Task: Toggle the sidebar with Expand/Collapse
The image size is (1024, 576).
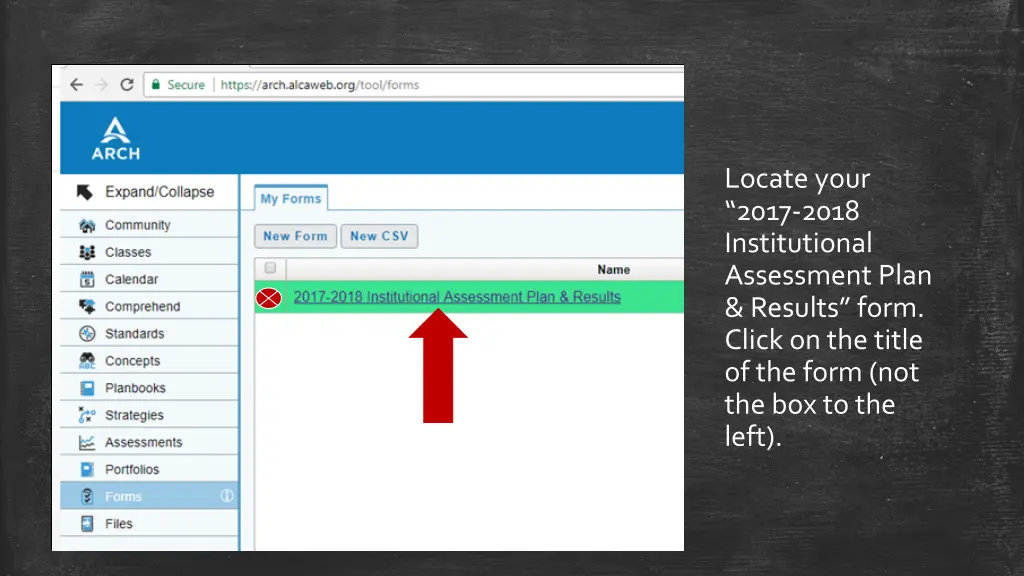Action: (x=149, y=192)
